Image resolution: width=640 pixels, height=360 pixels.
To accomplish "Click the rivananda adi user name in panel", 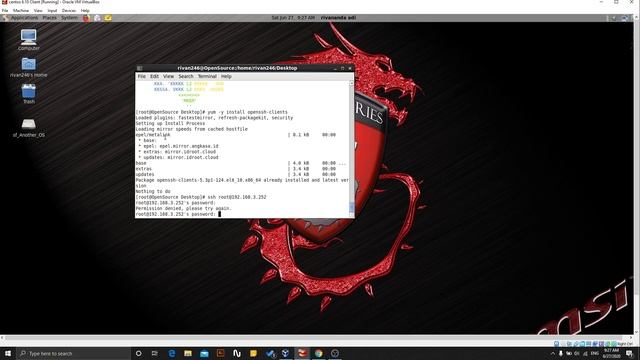I will point(338,18).
